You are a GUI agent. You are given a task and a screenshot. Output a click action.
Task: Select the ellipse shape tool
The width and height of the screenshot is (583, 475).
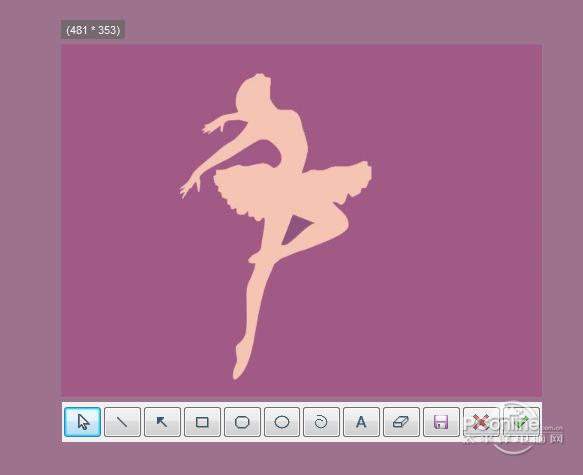(282, 422)
